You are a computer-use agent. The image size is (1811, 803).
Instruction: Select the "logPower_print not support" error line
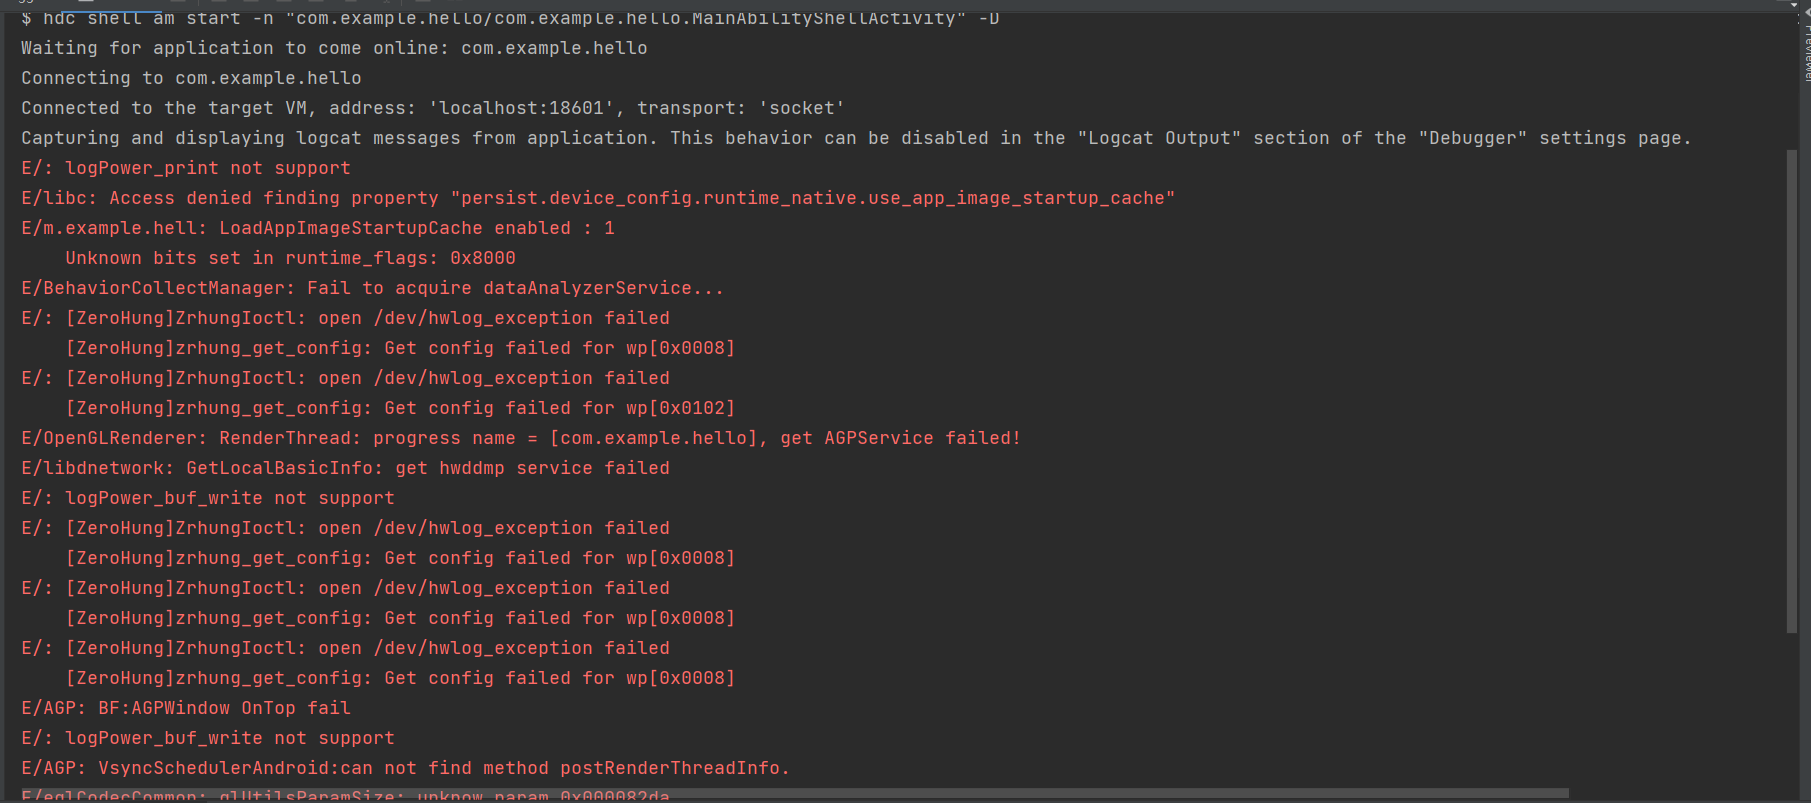186,168
